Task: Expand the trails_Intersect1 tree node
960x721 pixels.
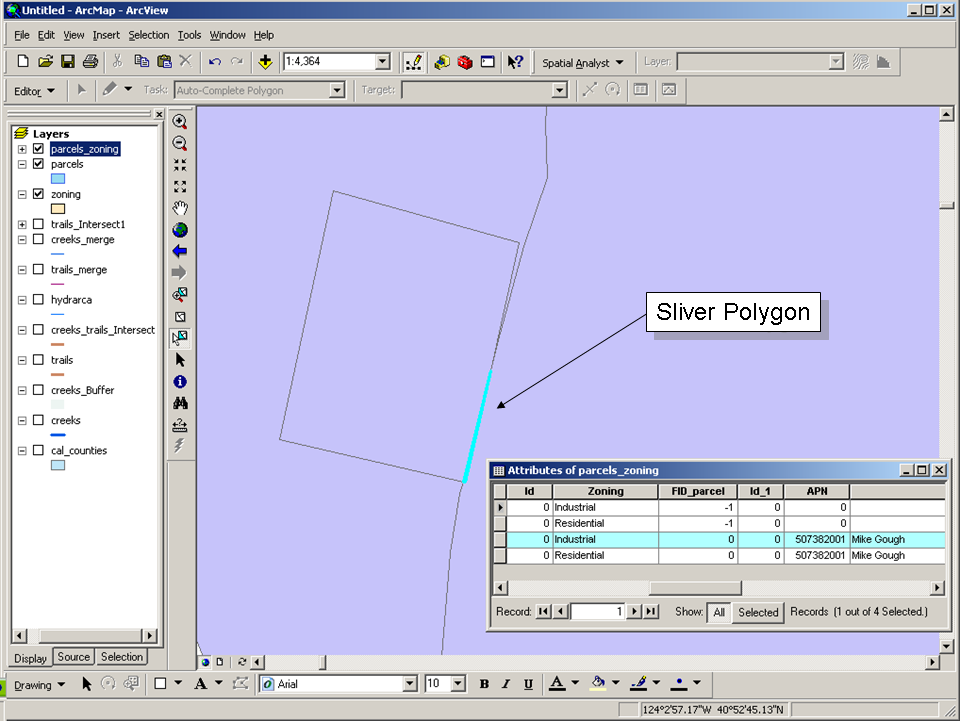Action: coord(22,224)
